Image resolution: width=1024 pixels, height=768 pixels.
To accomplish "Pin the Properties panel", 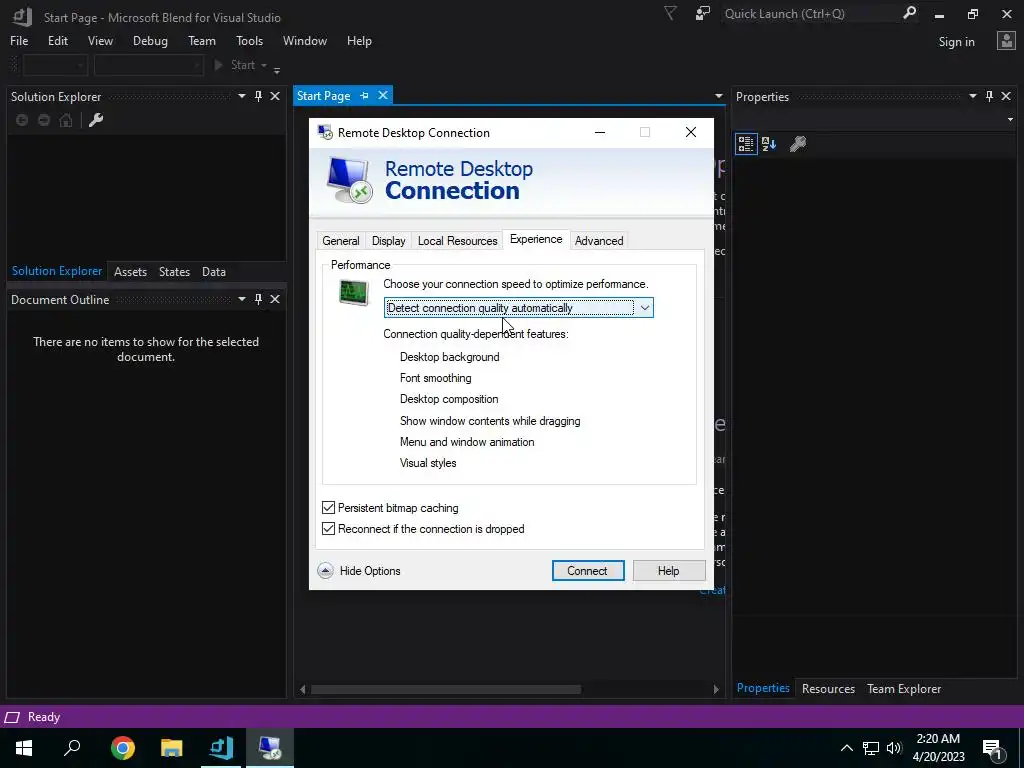I will pyautogui.click(x=989, y=96).
